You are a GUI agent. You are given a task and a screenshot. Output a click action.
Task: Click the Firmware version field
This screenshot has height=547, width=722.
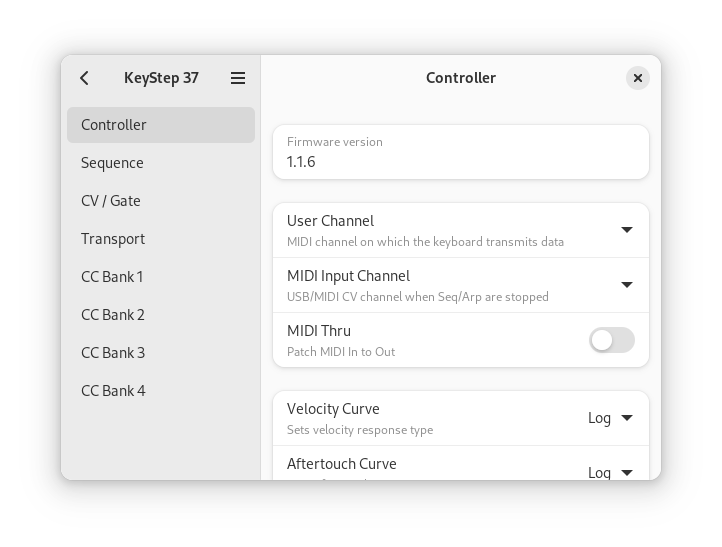461,152
